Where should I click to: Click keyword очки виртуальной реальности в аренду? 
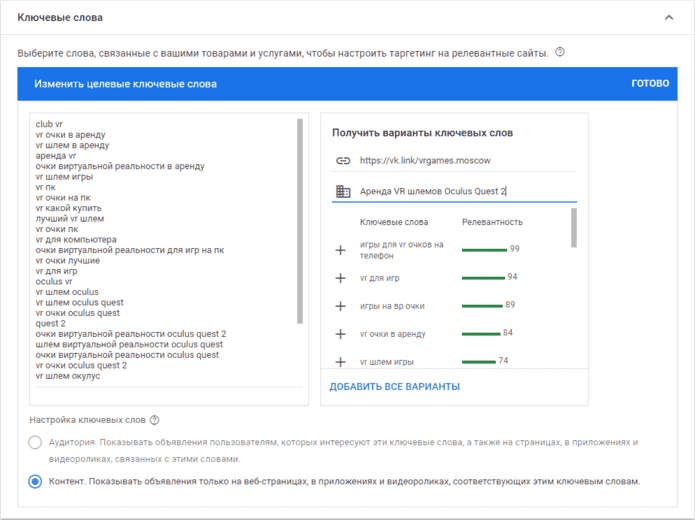120,166
